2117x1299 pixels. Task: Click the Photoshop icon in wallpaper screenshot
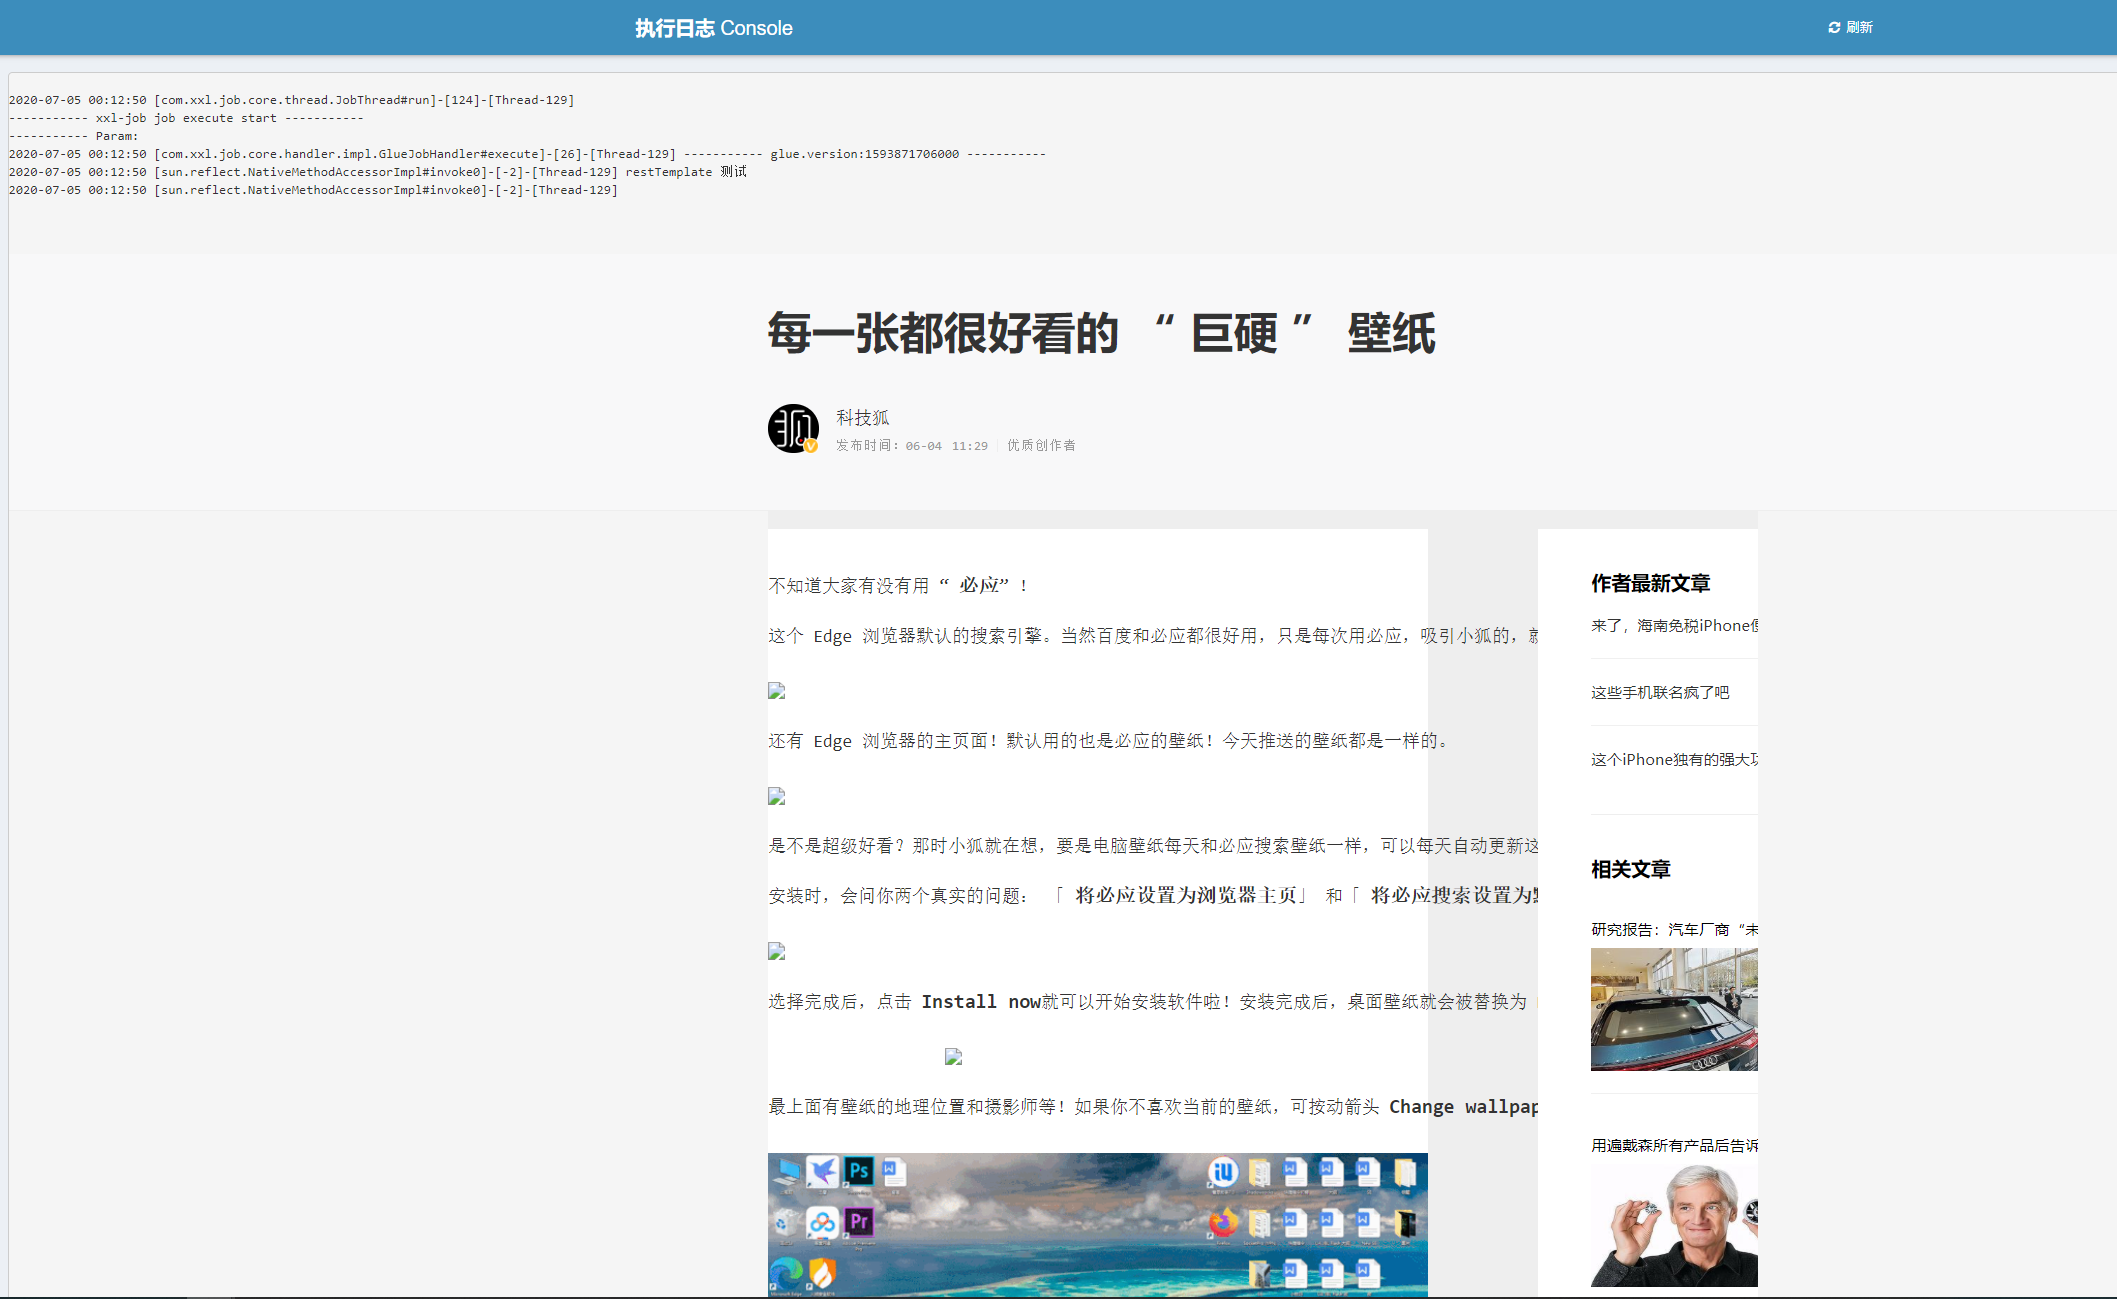click(858, 1171)
